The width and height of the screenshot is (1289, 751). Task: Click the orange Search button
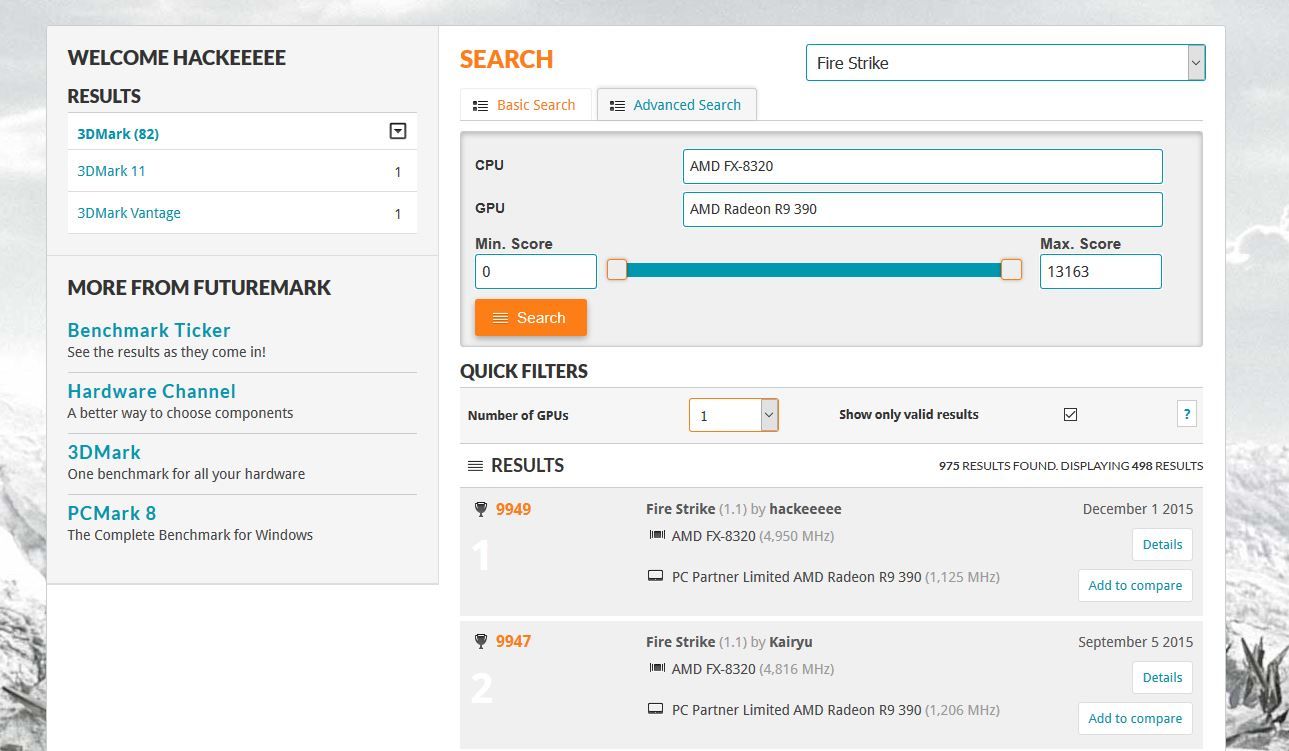tap(530, 318)
